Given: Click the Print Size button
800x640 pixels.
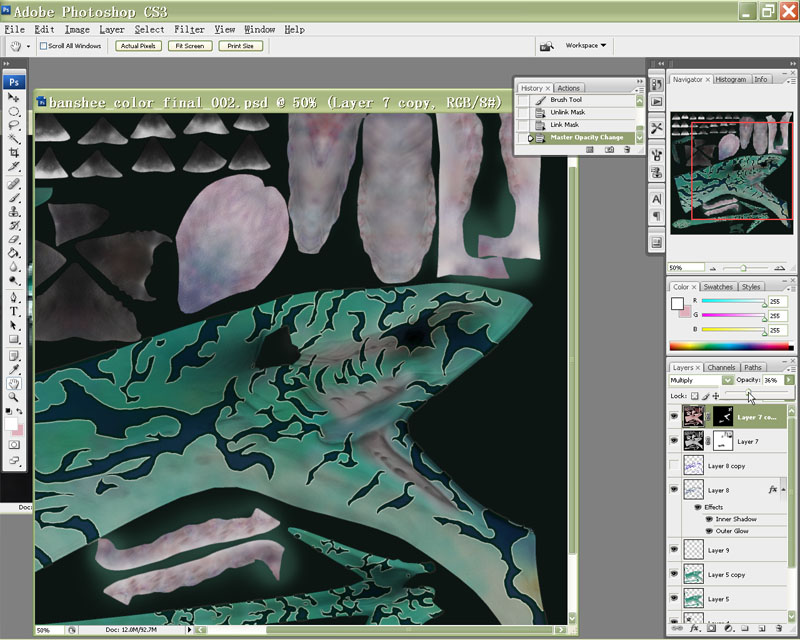Looking at the screenshot, I should [x=240, y=46].
